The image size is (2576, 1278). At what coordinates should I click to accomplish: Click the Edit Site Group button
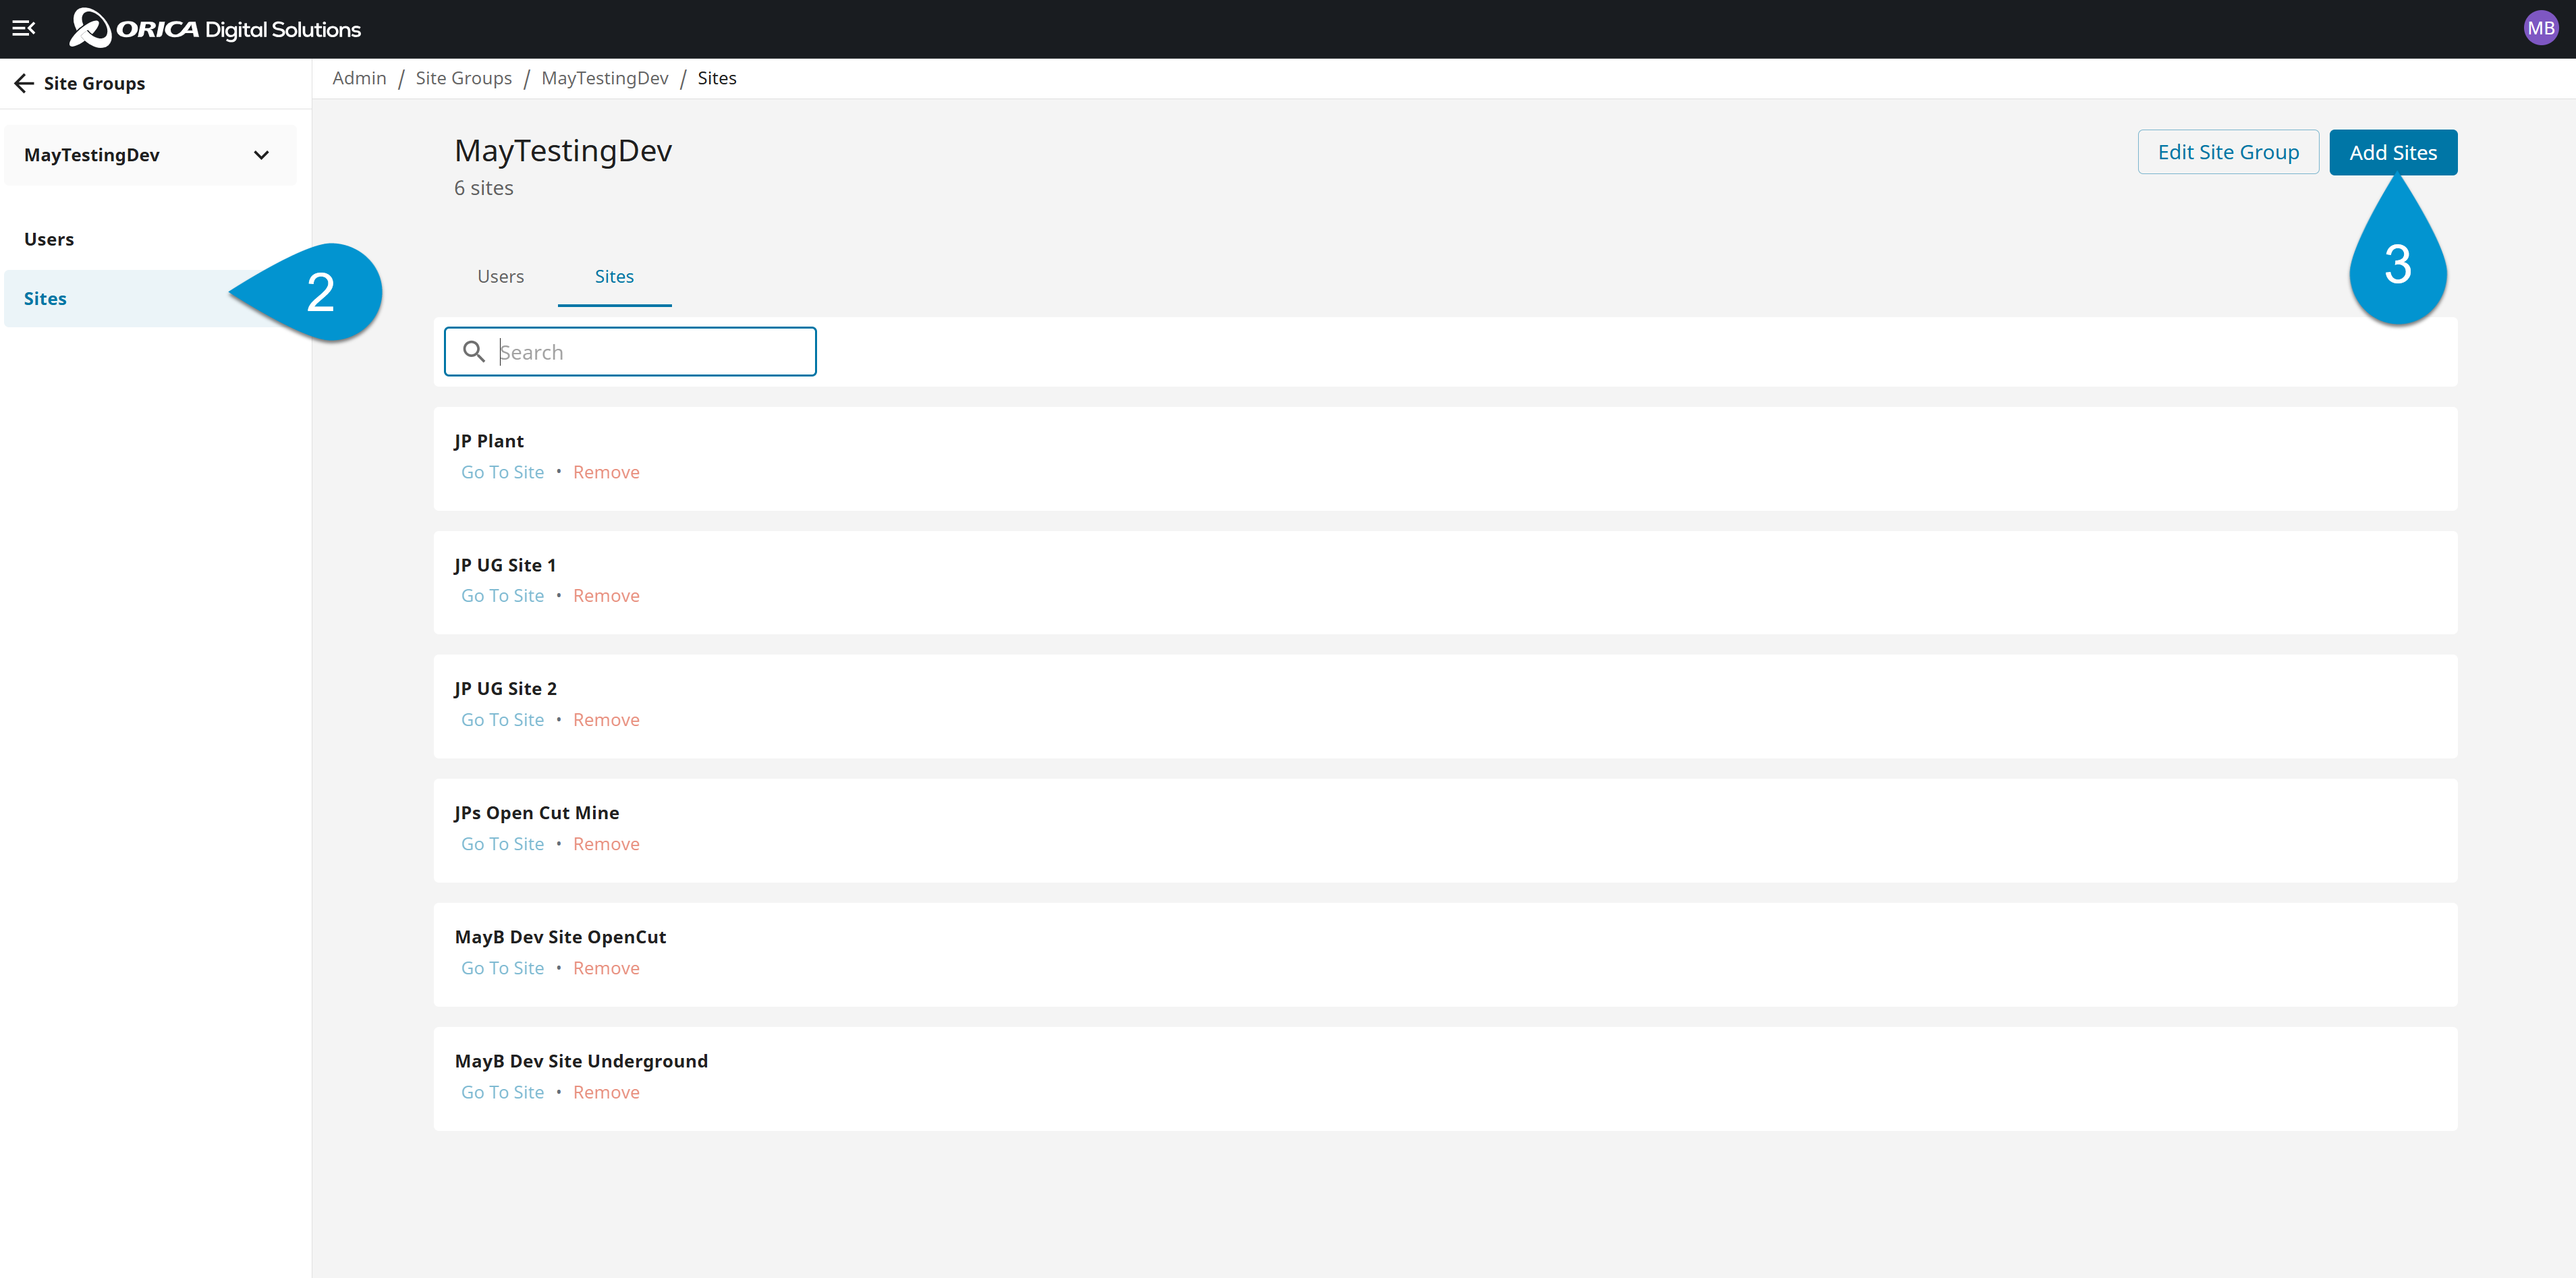pos(2228,152)
